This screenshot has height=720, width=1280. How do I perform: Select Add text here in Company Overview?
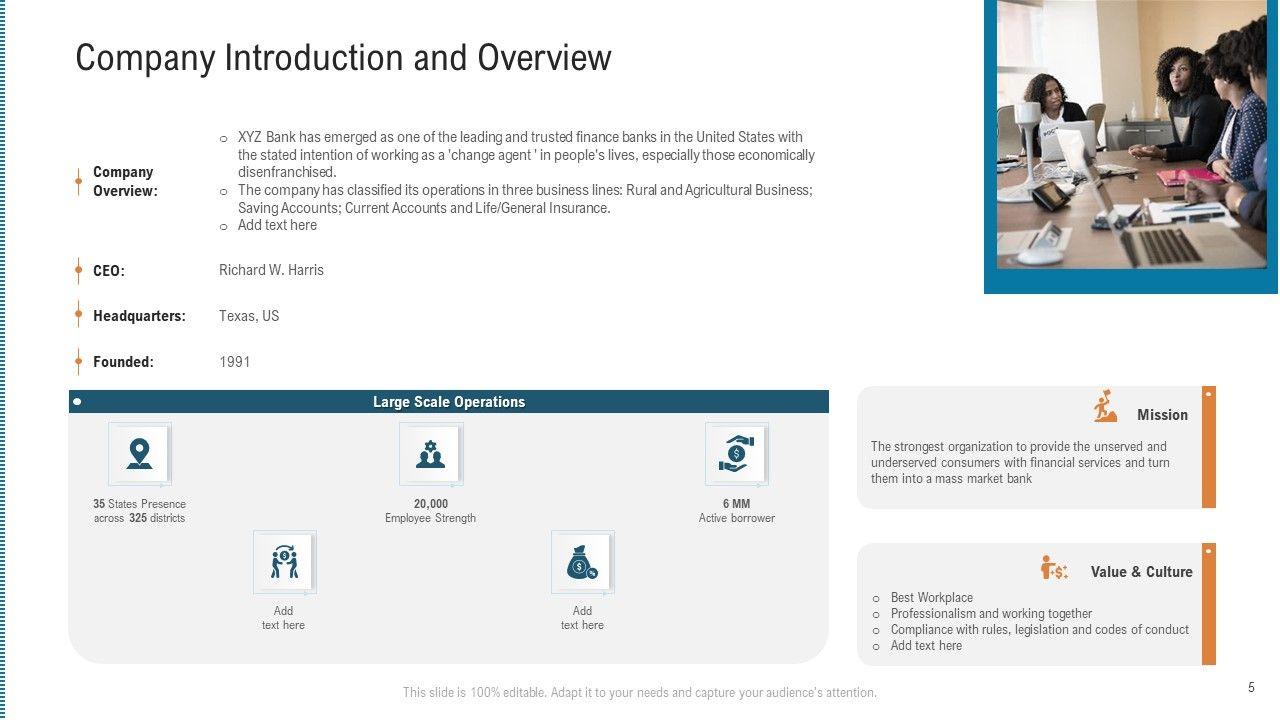277,226
